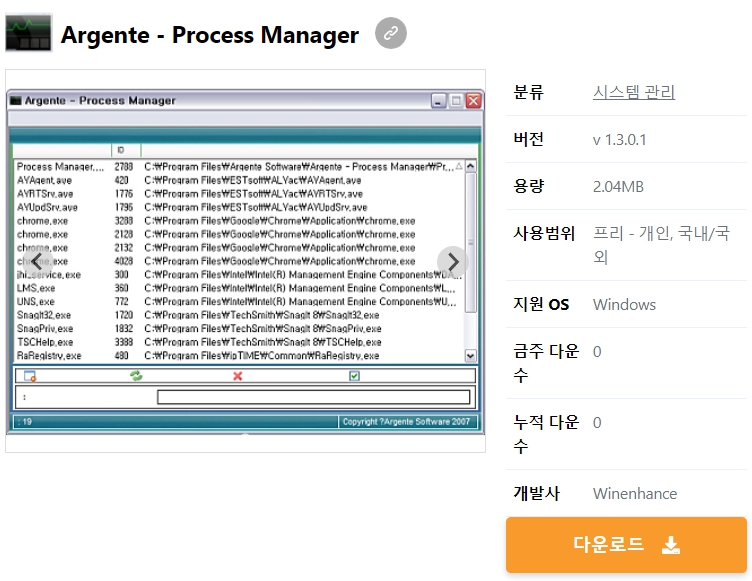Select the chrome.exe row with ID 3288
Viewport: 752px width, 581px height.
point(238,221)
